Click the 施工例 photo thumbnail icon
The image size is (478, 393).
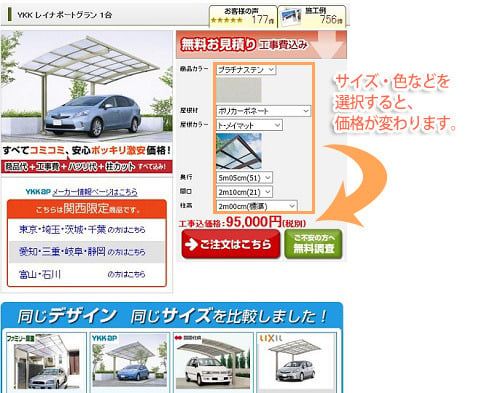coord(291,17)
